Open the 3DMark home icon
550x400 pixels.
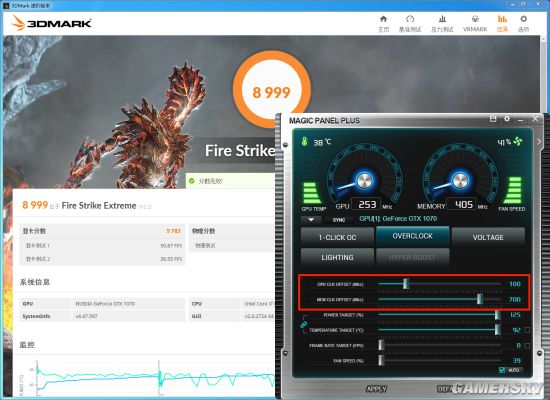[x=383, y=19]
